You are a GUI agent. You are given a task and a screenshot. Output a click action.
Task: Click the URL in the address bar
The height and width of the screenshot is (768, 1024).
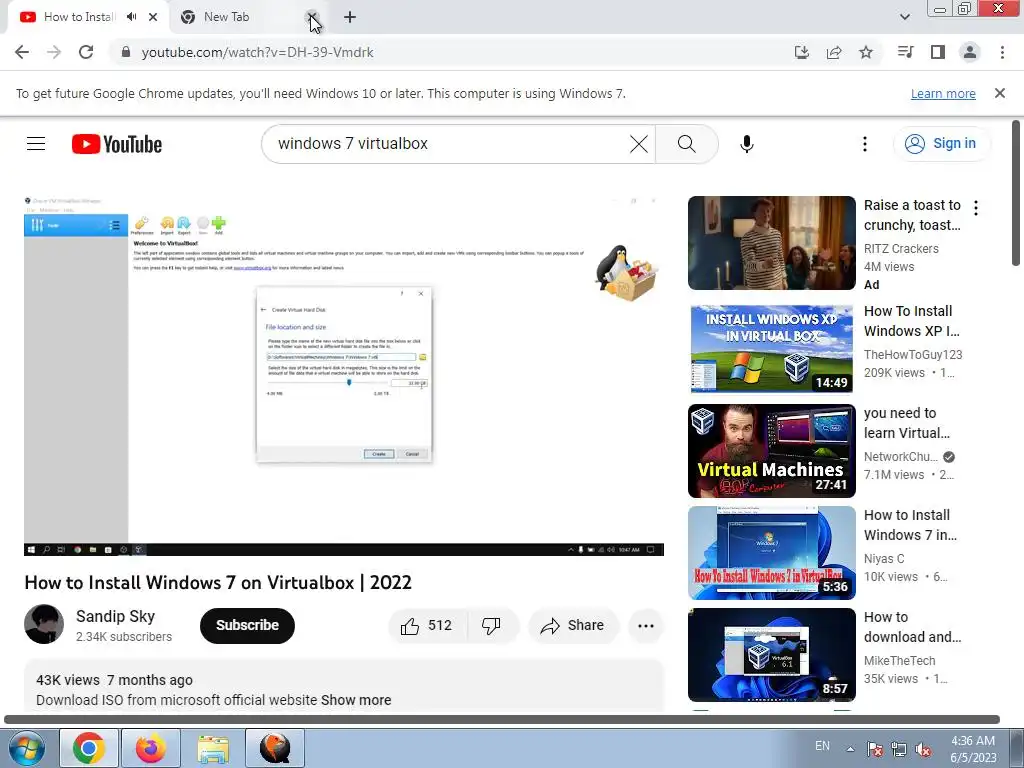click(257, 52)
